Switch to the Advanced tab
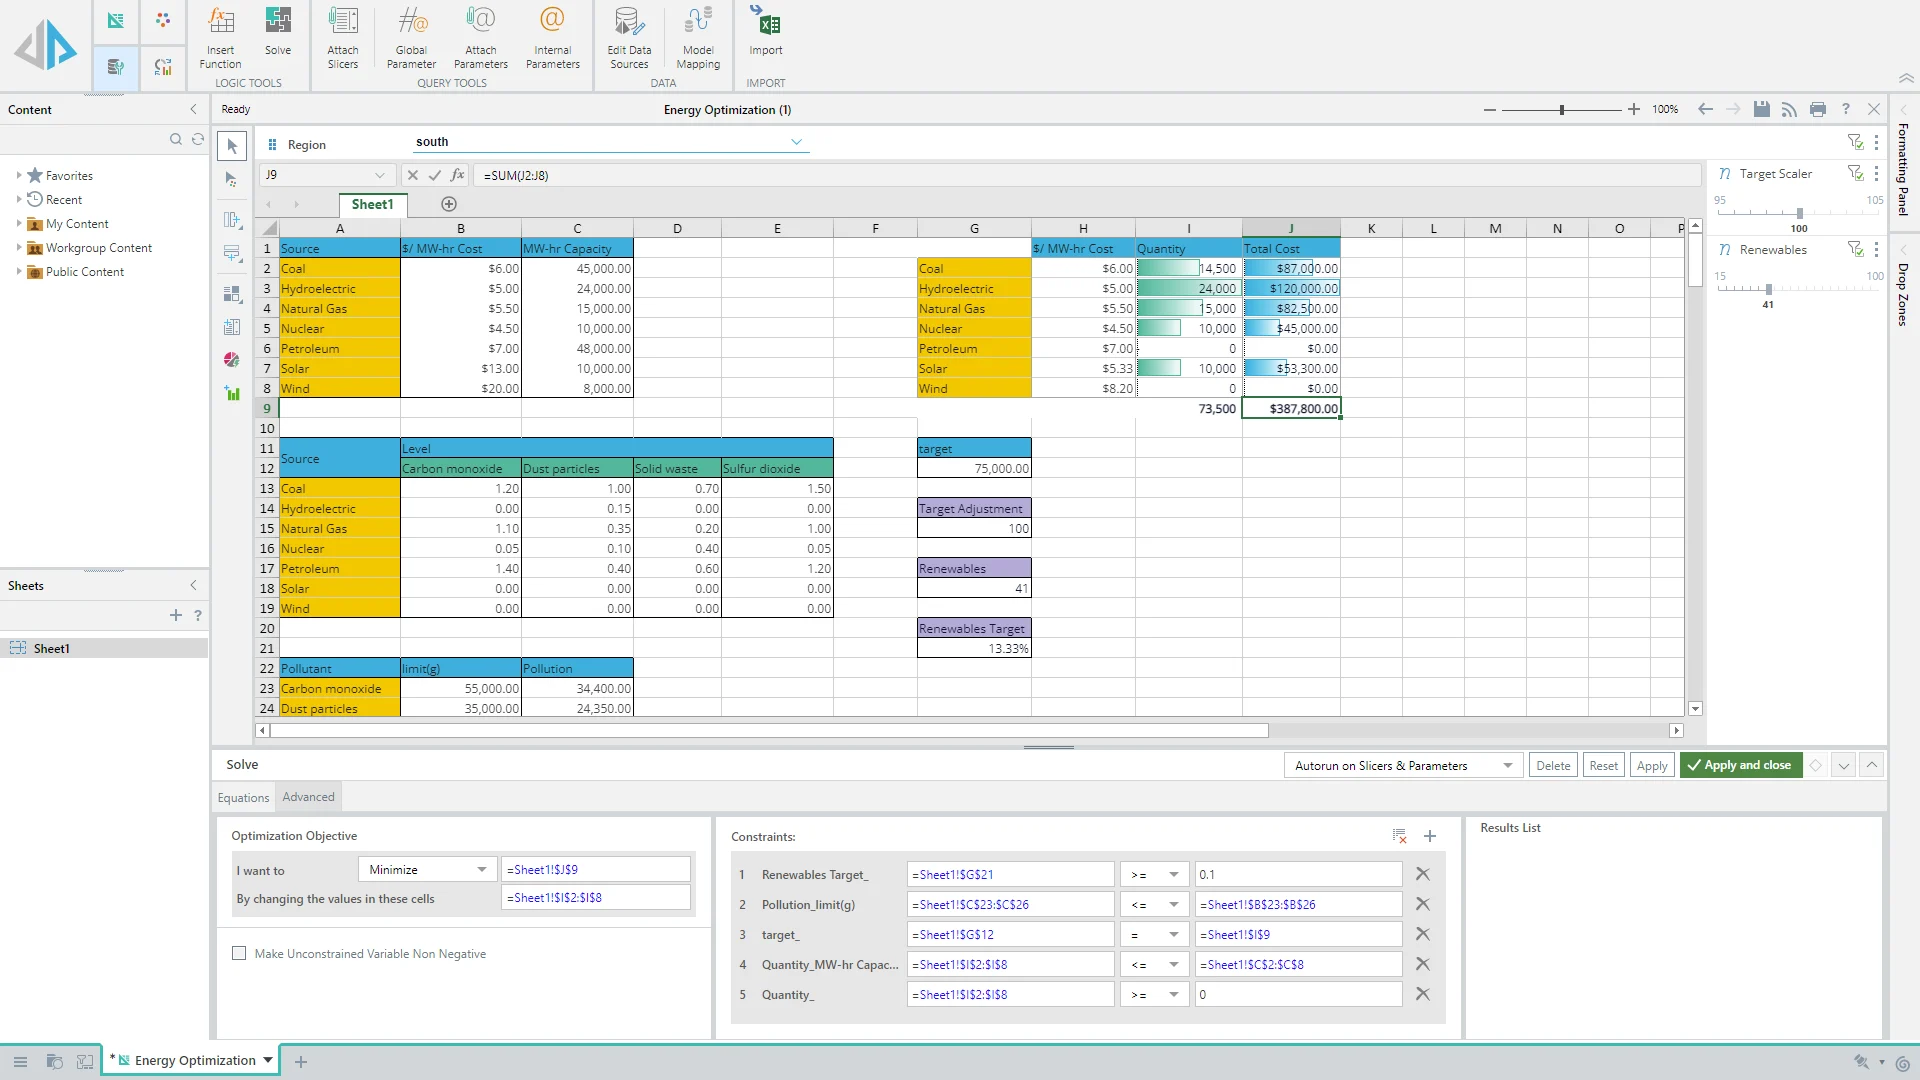 coord(308,797)
